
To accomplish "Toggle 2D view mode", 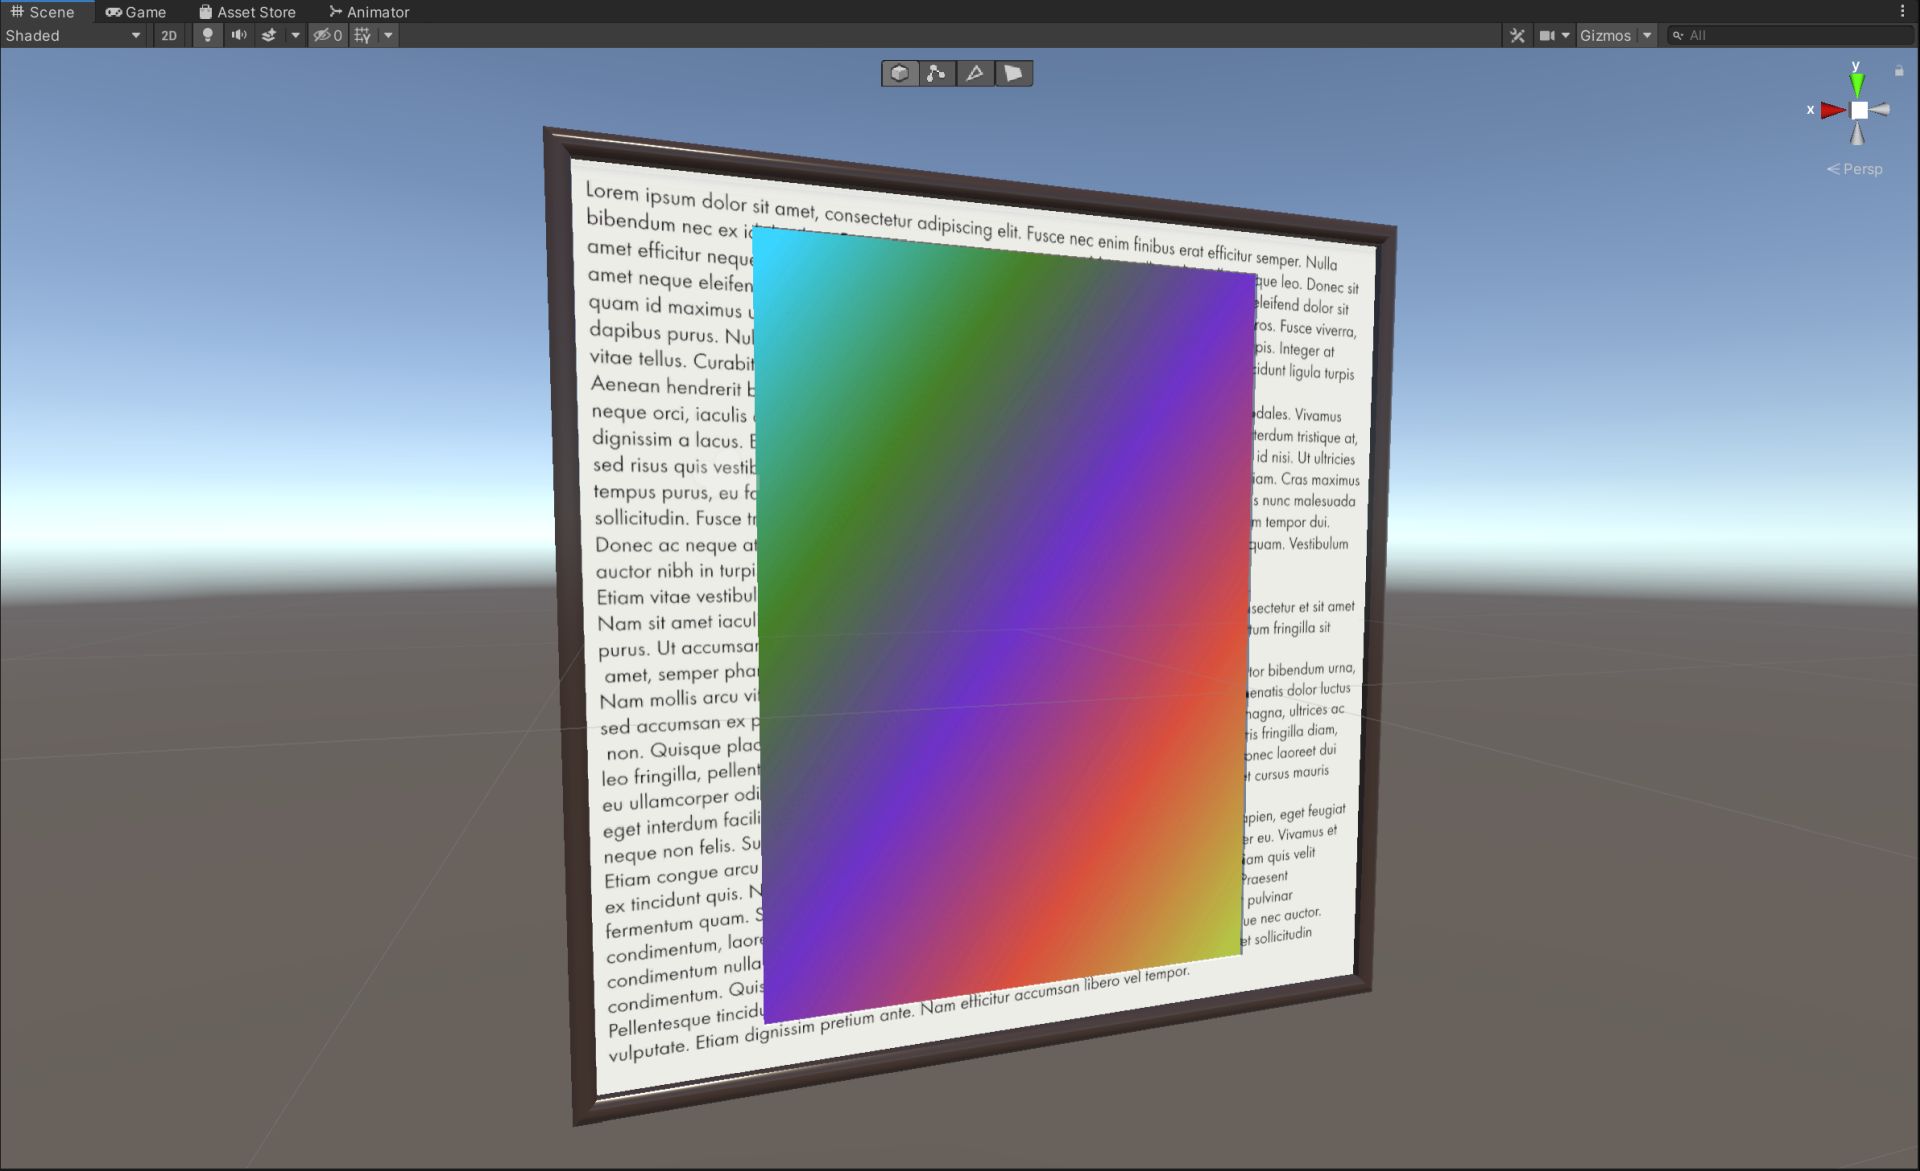I will [169, 35].
